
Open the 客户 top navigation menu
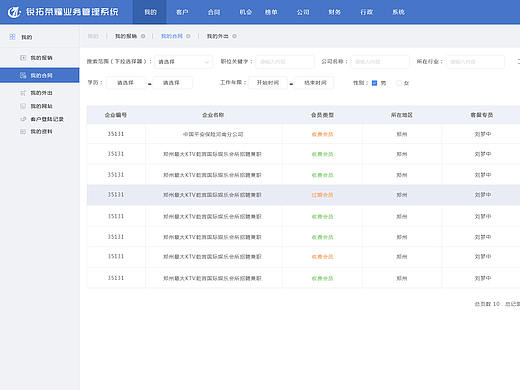(182, 12)
